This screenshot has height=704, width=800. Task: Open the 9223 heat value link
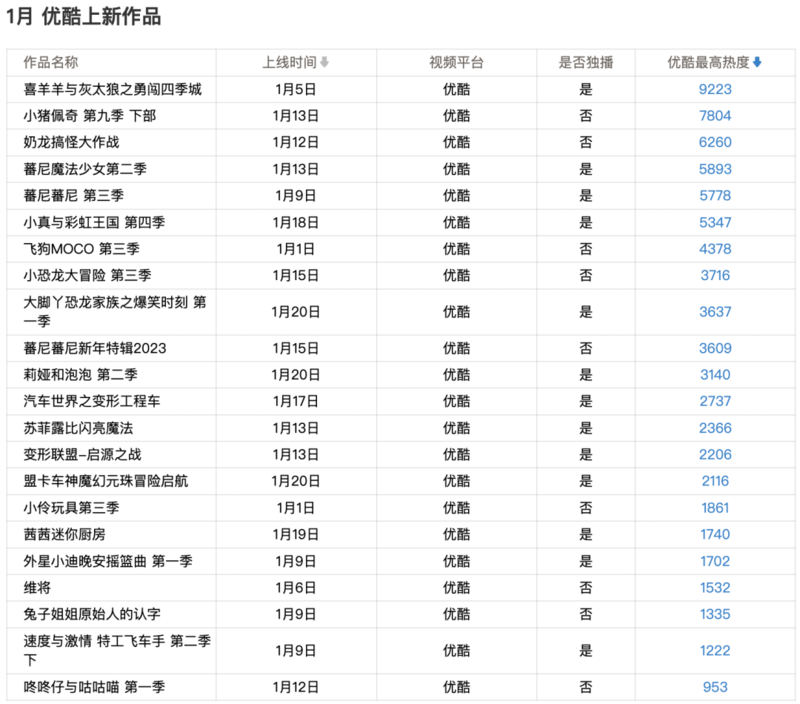715,89
